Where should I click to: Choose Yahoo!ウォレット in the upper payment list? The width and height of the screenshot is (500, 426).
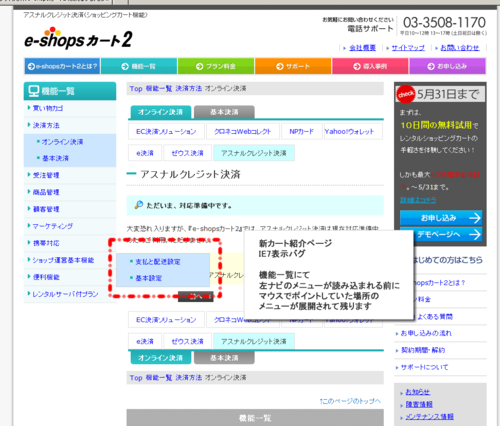[x=353, y=132]
